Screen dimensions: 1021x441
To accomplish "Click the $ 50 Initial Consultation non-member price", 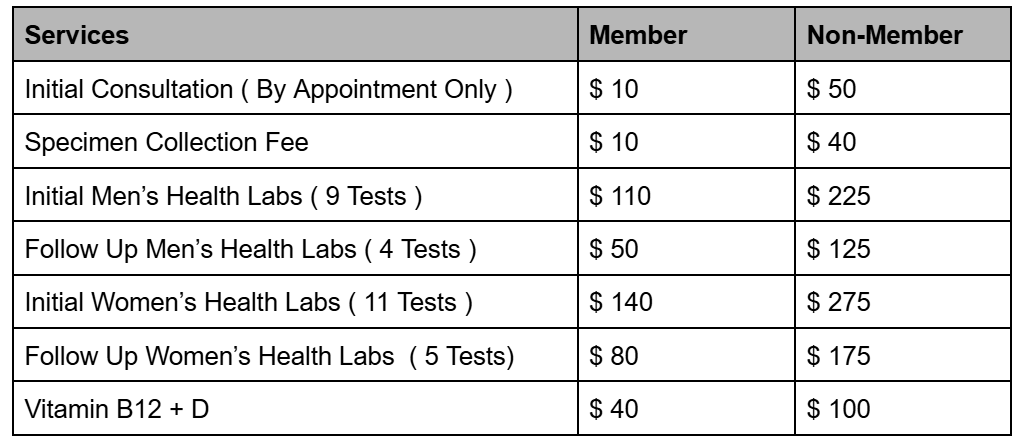I will point(831,89).
